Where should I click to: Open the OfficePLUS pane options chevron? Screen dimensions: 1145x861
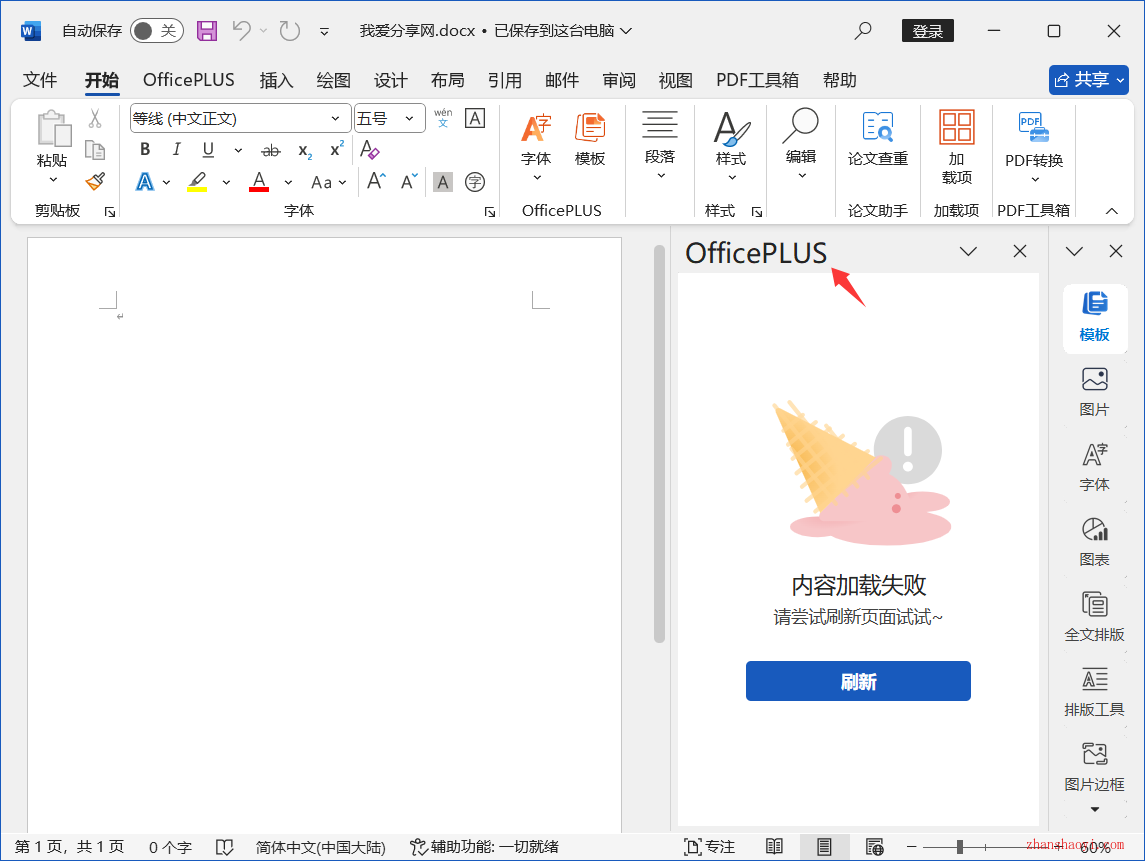click(x=968, y=252)
